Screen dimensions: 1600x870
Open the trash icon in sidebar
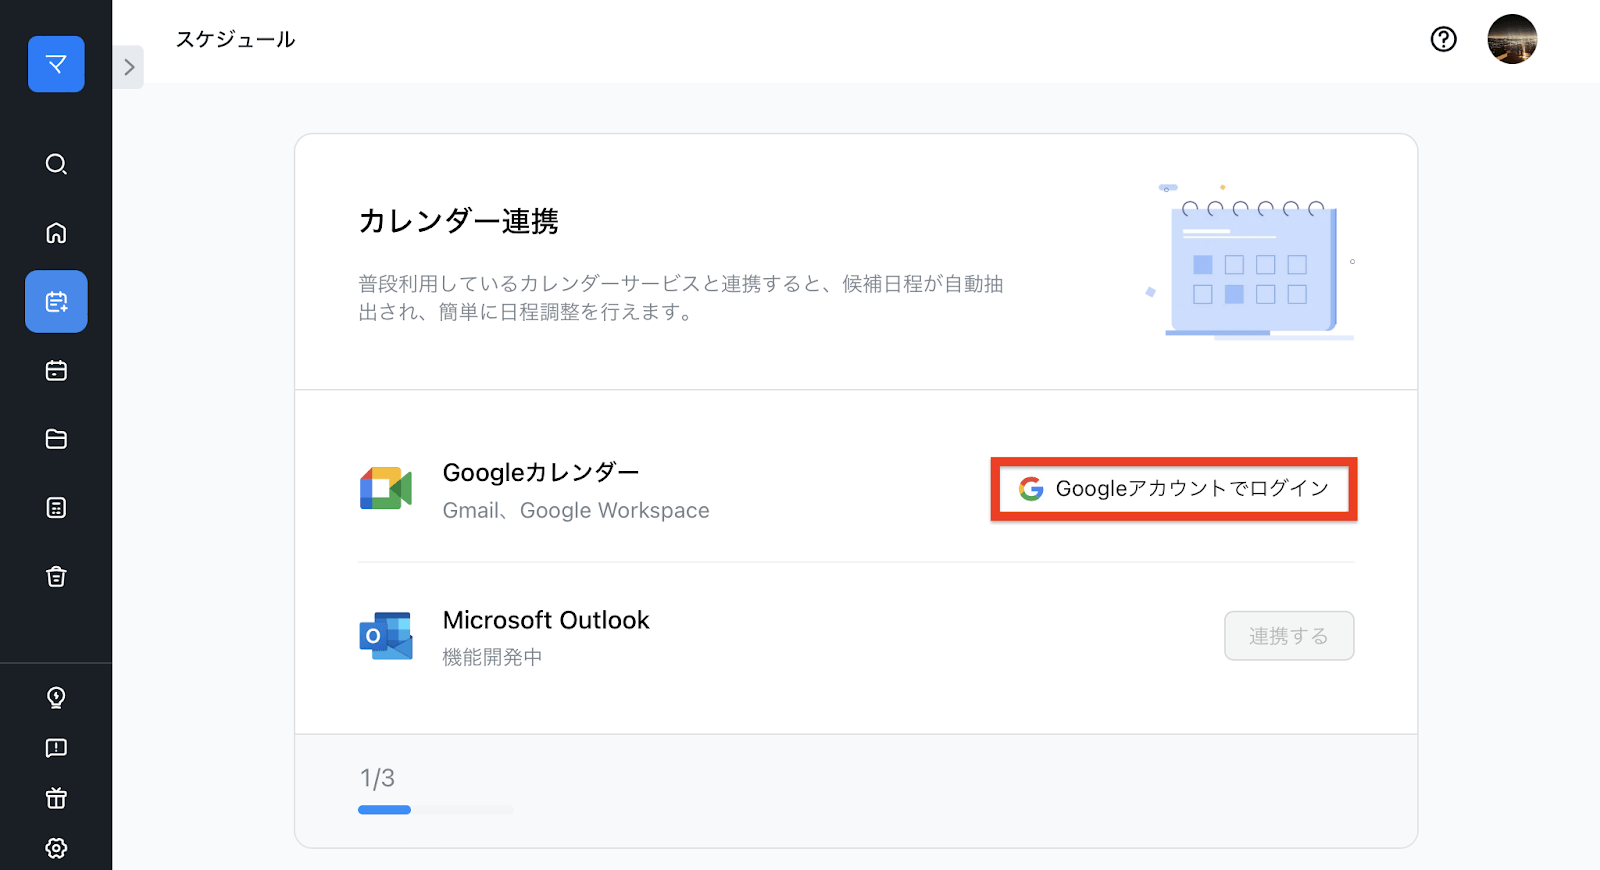(56, 577)
